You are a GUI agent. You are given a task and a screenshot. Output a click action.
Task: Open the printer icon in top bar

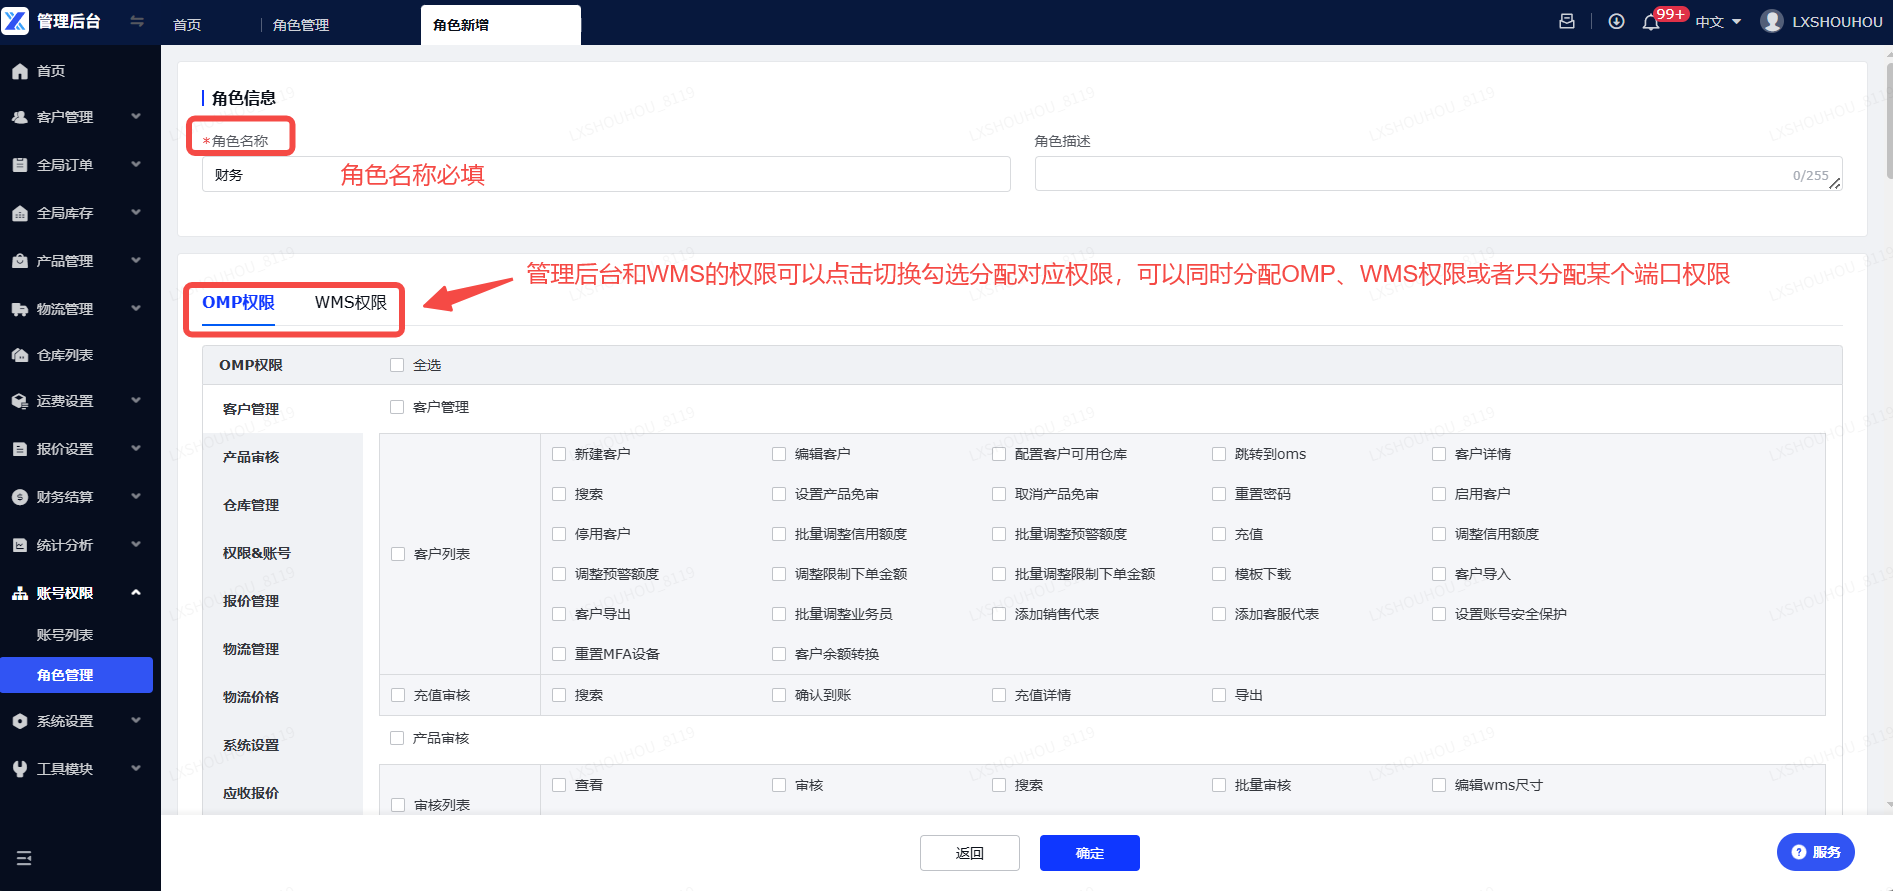pos(1567,21)
